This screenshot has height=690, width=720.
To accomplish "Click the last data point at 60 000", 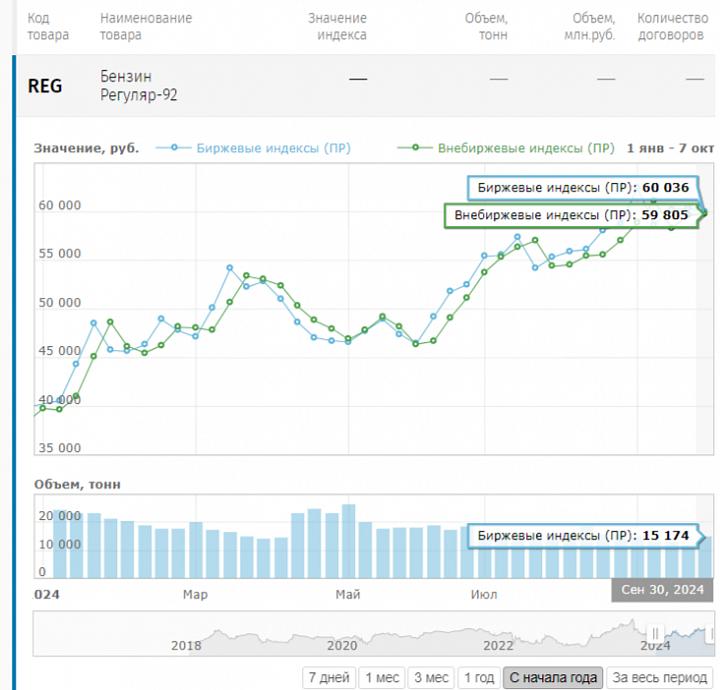I will (705, 213).
